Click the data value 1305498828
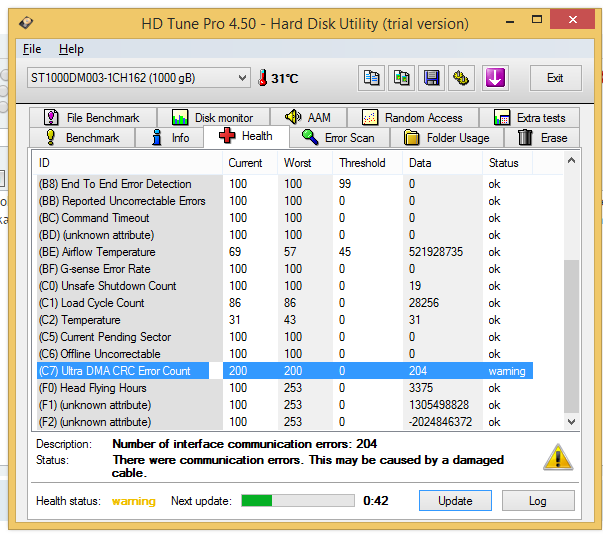The width and height of the screenshot is (603, 537). coord(439,405)
